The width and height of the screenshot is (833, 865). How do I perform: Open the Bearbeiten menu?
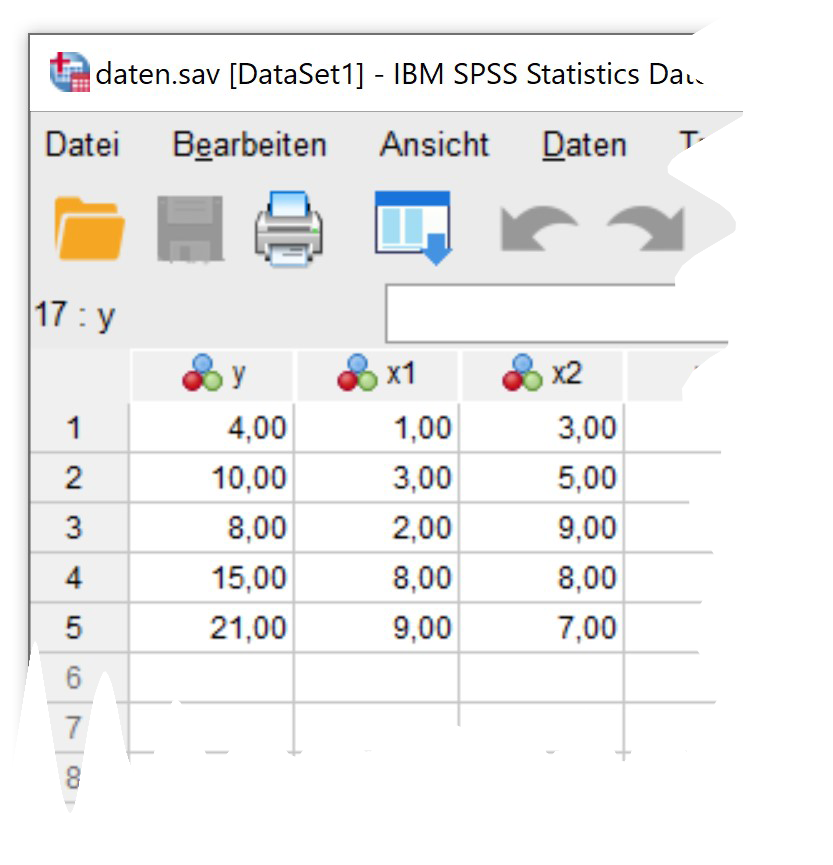point(249,145)
